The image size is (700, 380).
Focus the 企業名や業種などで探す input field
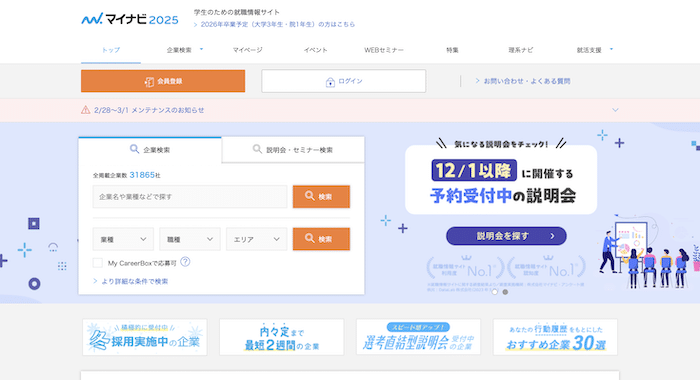click(x=190, y=196)
